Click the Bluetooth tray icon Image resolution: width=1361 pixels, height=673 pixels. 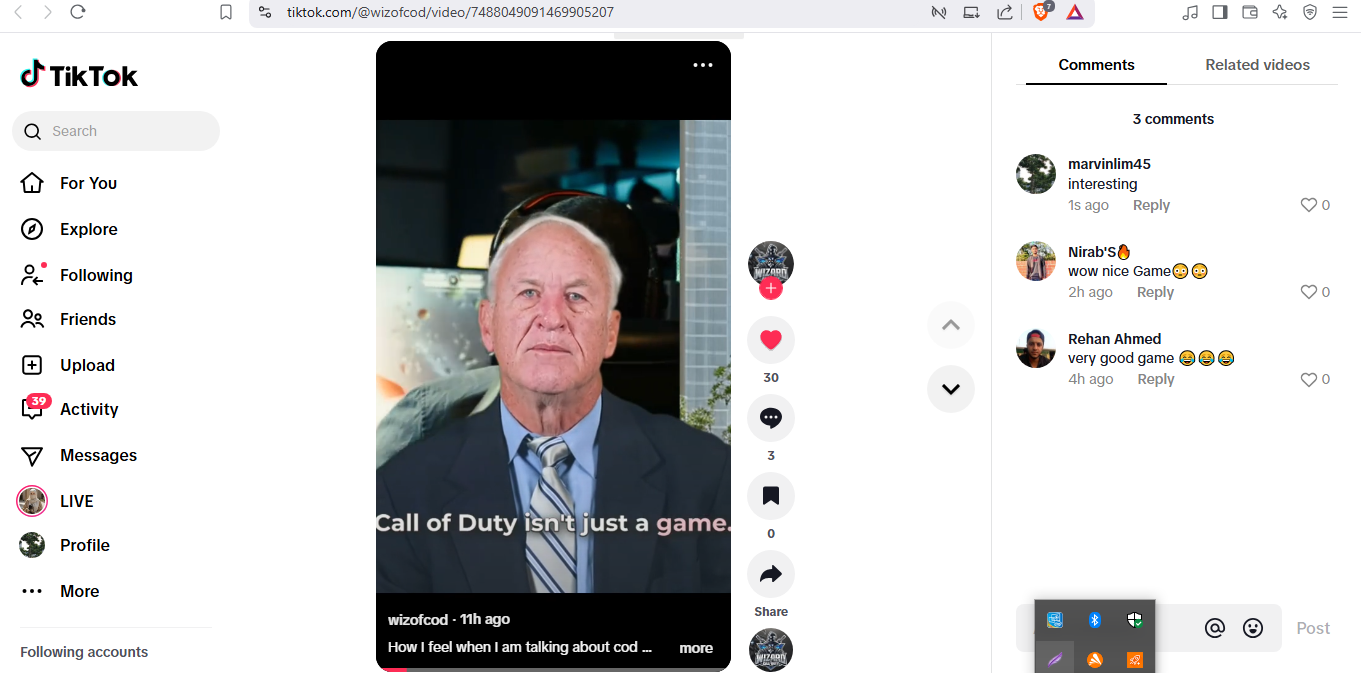point(1095,620)
